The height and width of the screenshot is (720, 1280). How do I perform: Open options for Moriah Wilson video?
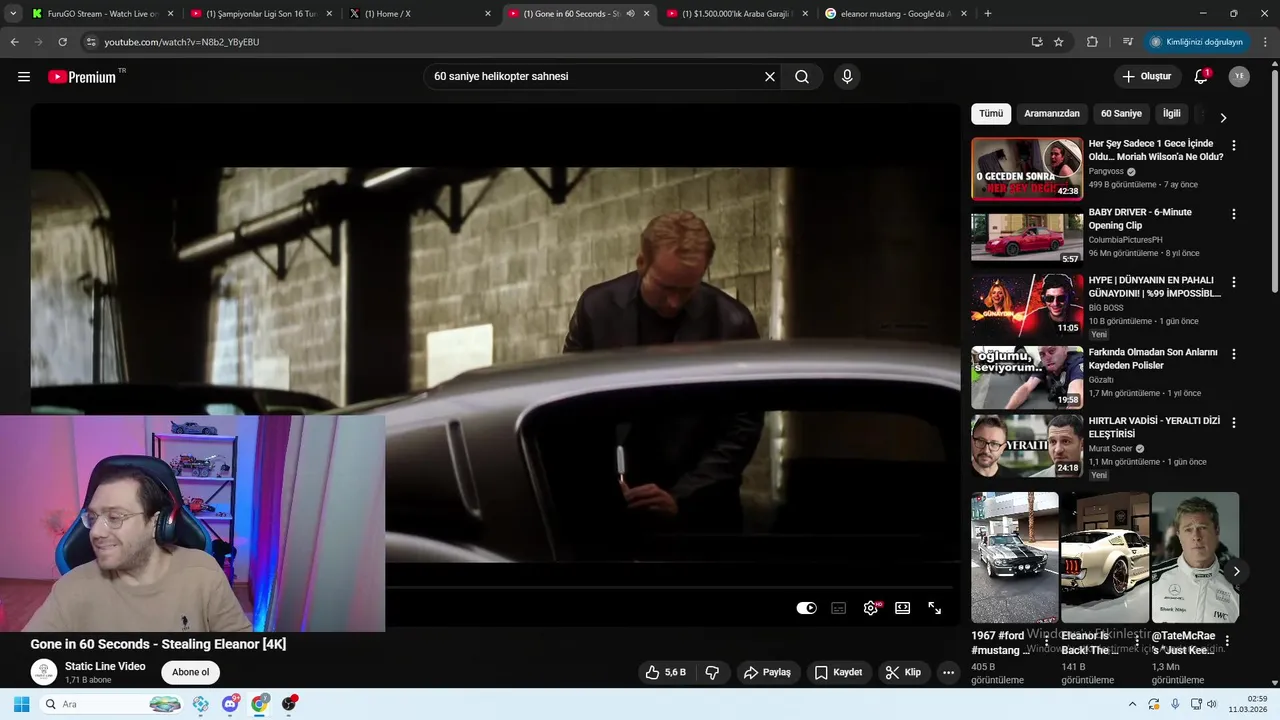click(1233, 146)
